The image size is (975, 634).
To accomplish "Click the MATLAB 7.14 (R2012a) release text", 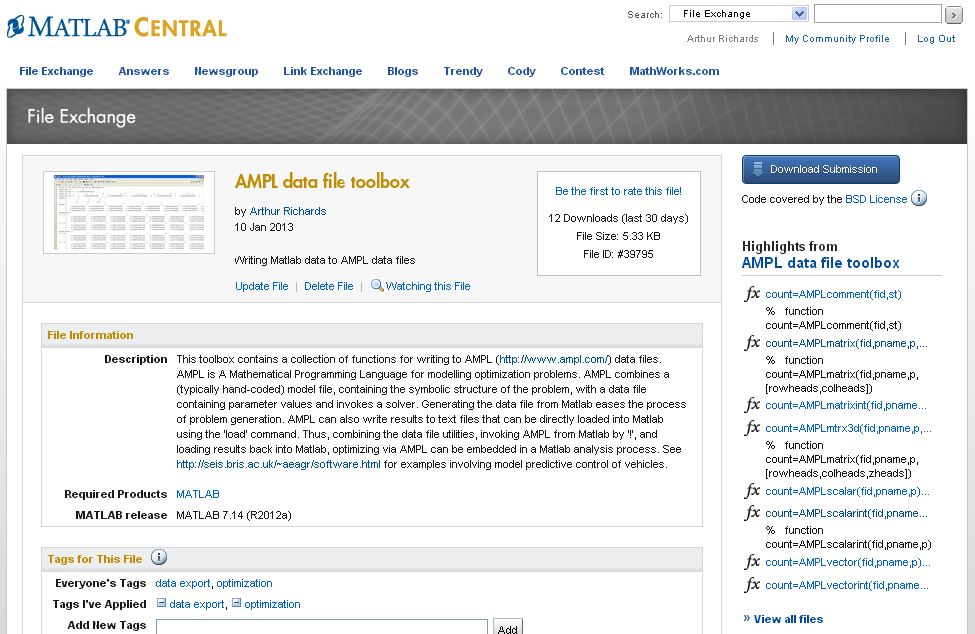I will (x=234, y=515).
